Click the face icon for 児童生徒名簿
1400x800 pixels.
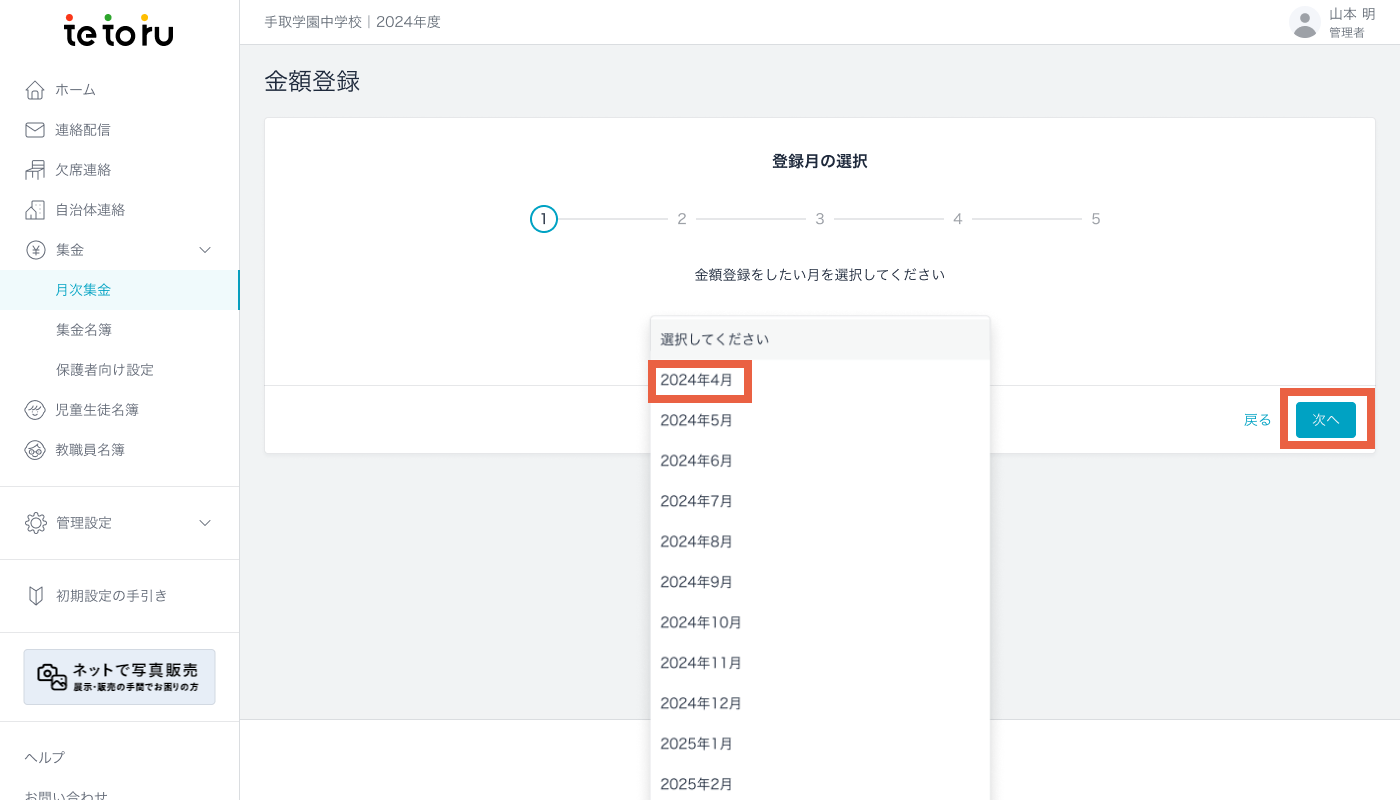[35, 410]
